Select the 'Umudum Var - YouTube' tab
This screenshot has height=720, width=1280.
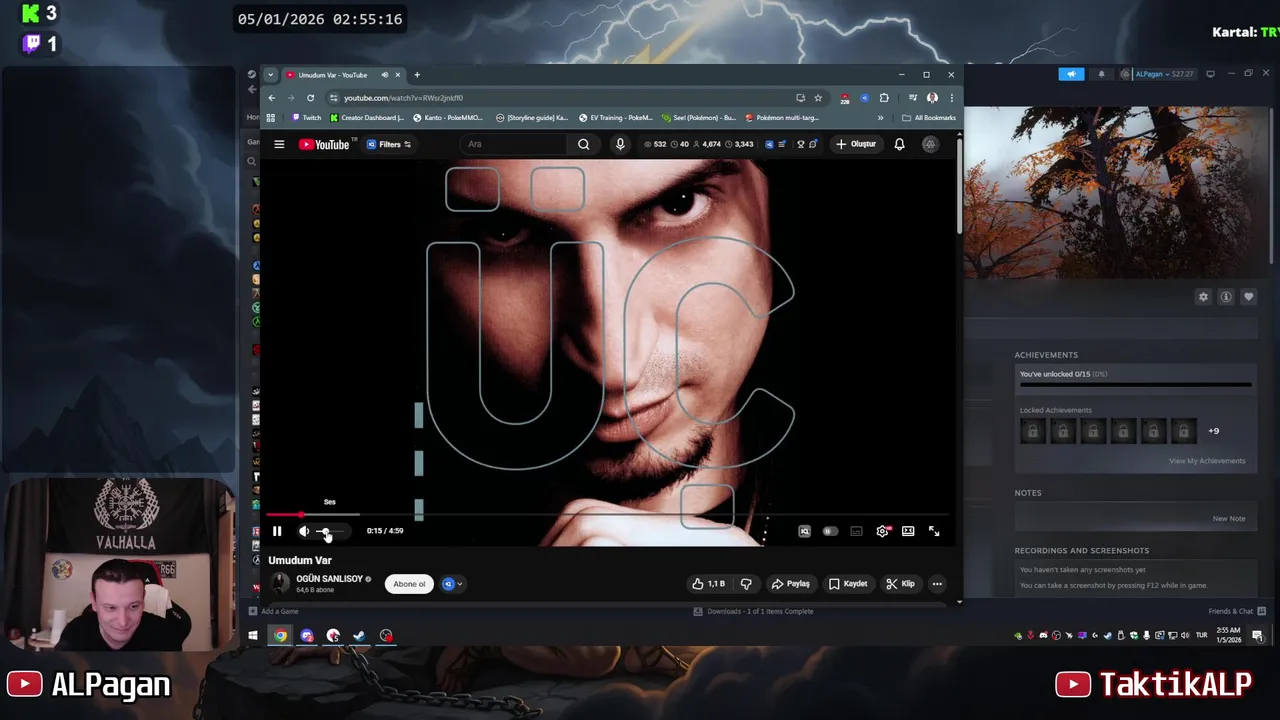click(343, 75)
